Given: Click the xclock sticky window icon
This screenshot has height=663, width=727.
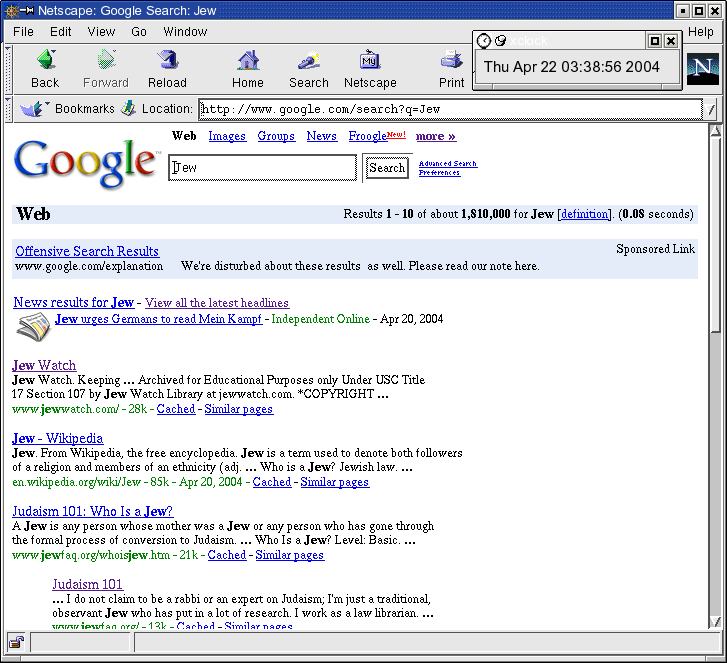Looking at the screenshot, I should 500,41.
